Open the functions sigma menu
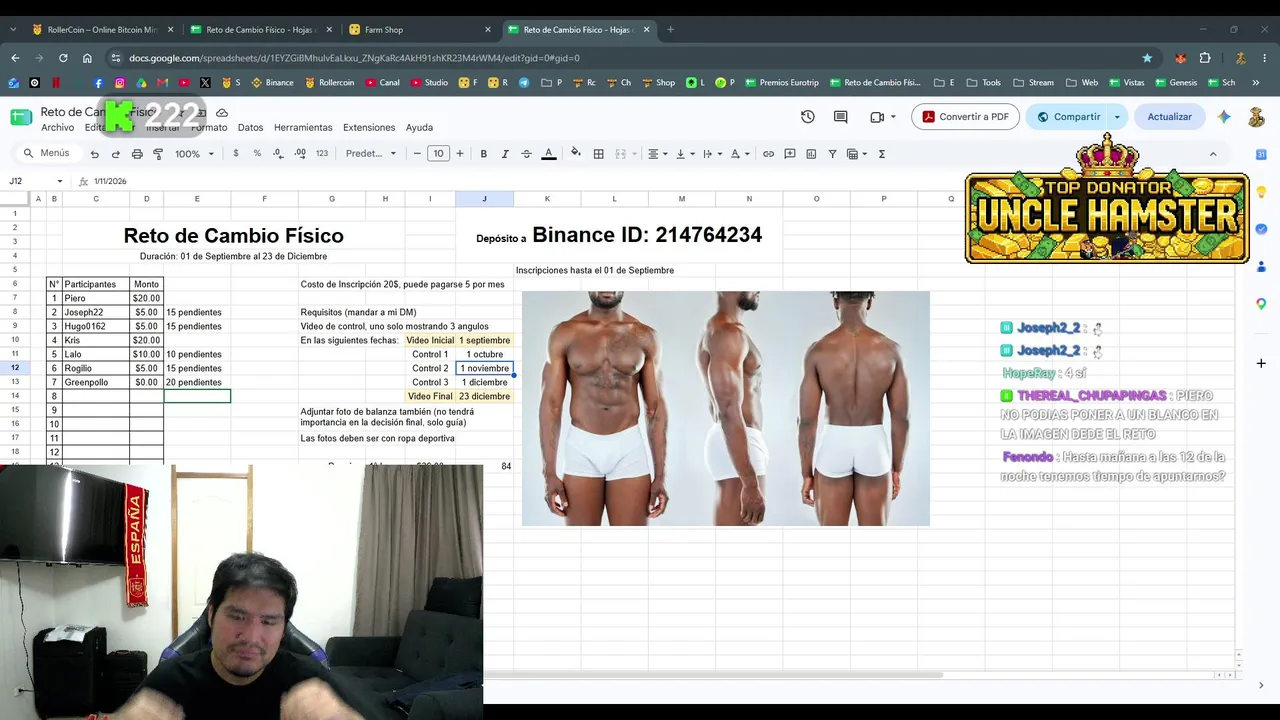The width and height of the screenshot is (1280, 720). pos(881,154)
